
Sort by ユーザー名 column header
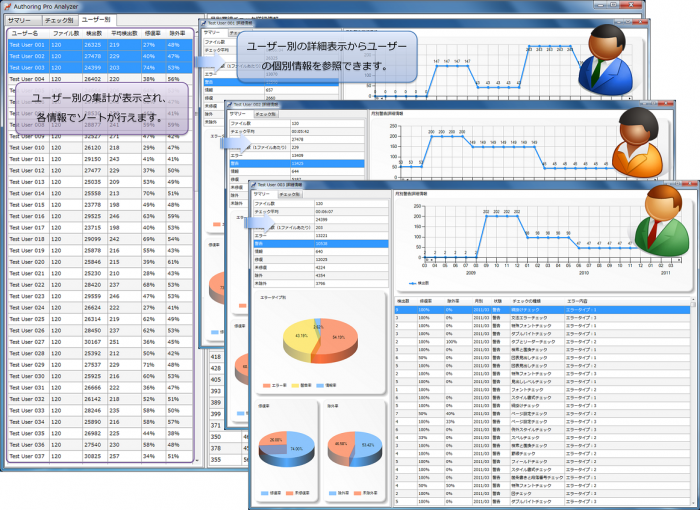point(25,34)
